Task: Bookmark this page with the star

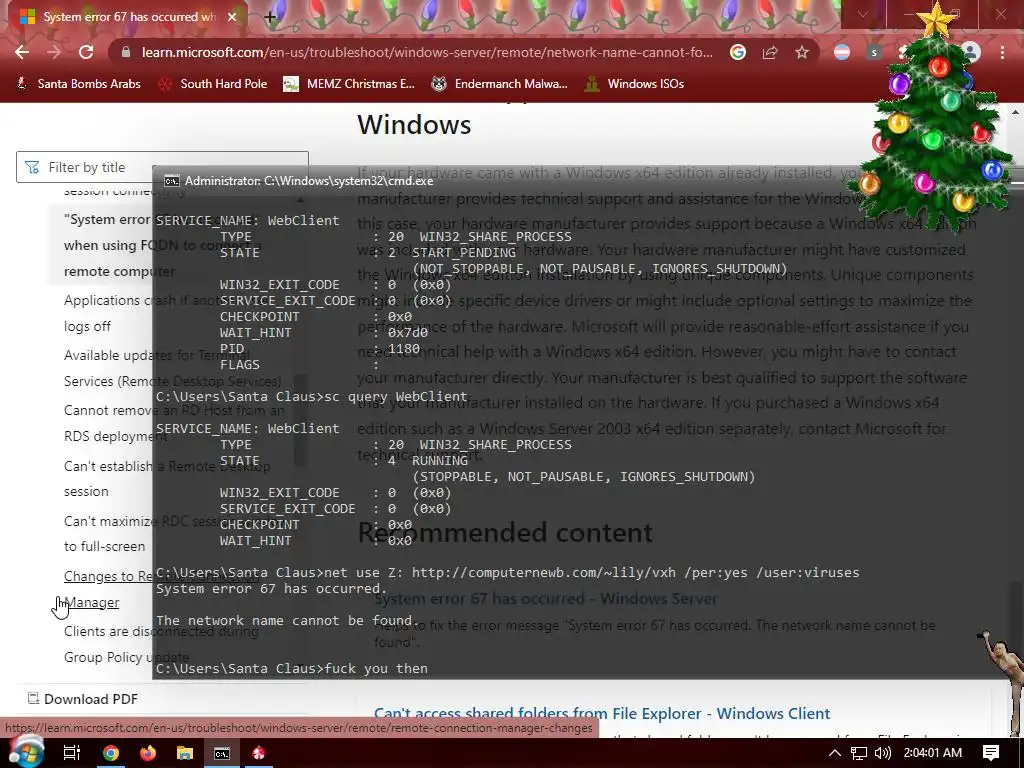Action: [x=802, y=52]
